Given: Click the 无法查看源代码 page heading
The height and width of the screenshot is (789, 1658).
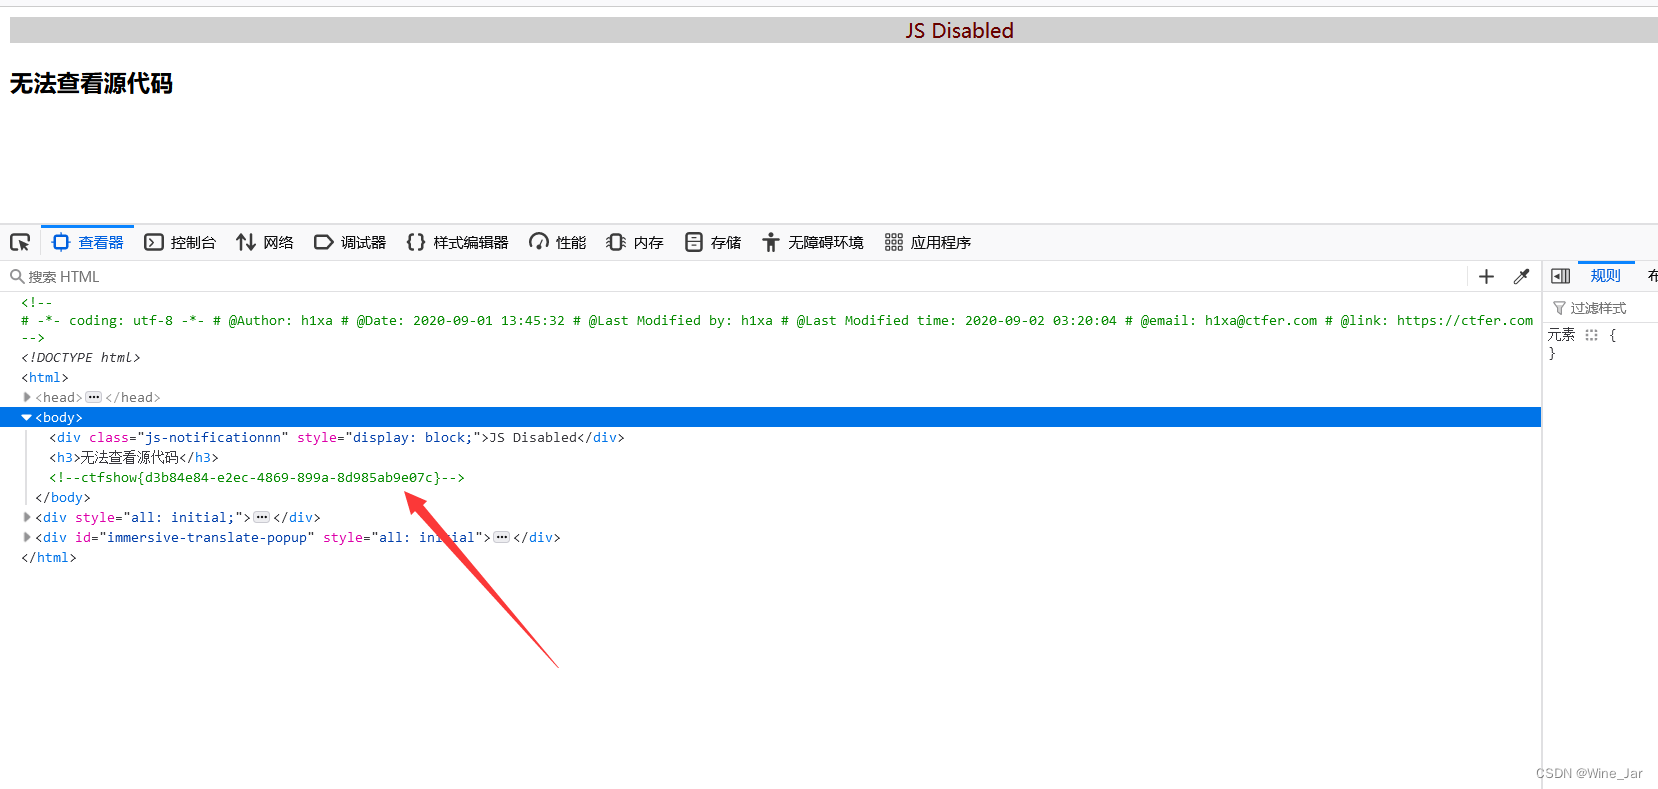Looking at the screenshot, I should click(x=91, y=83).
